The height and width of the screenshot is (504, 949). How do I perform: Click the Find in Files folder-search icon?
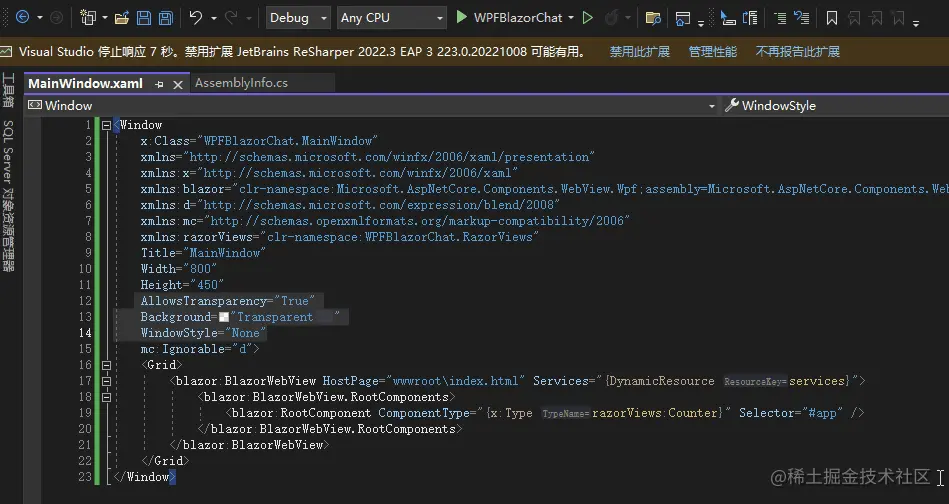[x=653, y=18]
